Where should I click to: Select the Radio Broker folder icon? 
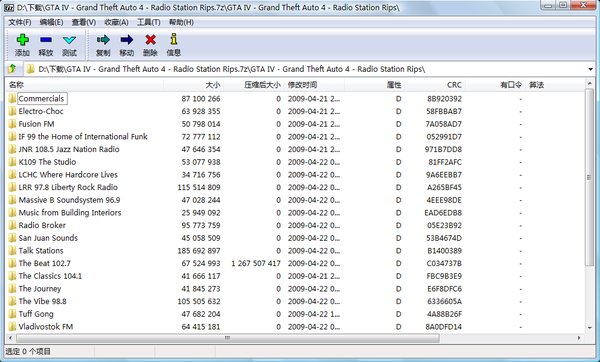click(x=12, y=225)
